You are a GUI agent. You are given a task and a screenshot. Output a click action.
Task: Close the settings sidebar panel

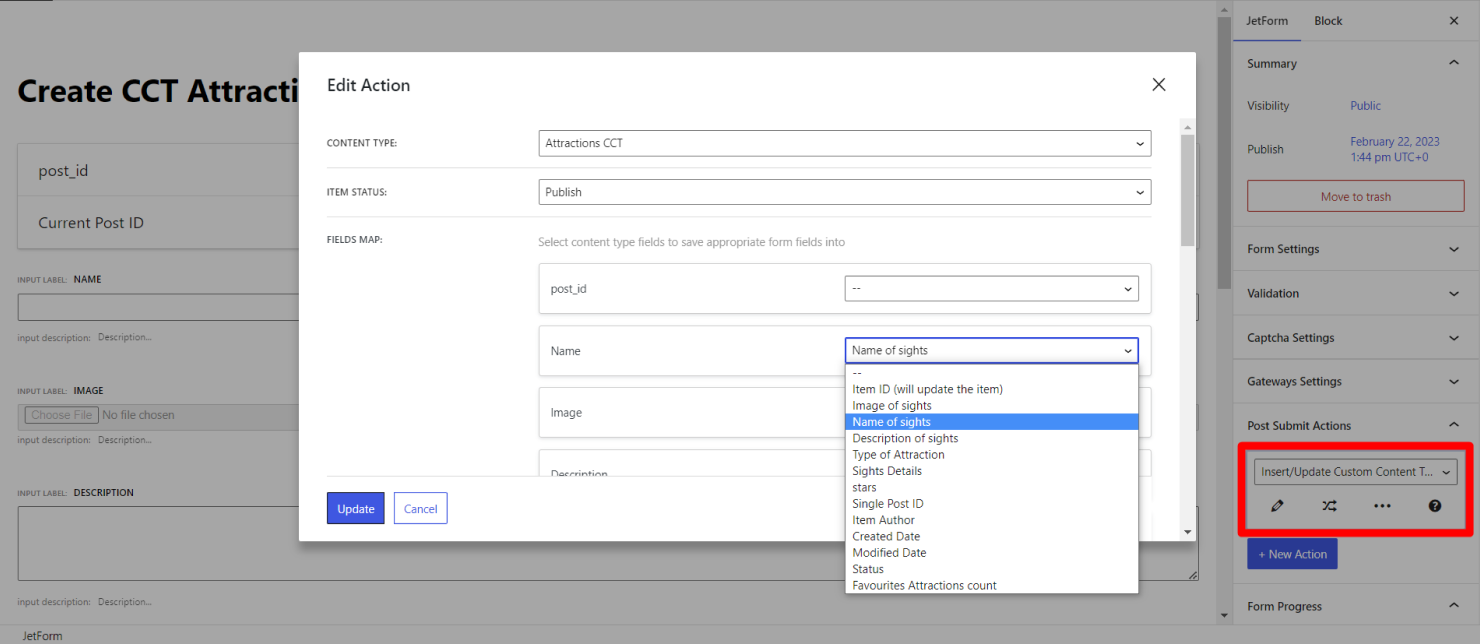[1454, 21]
